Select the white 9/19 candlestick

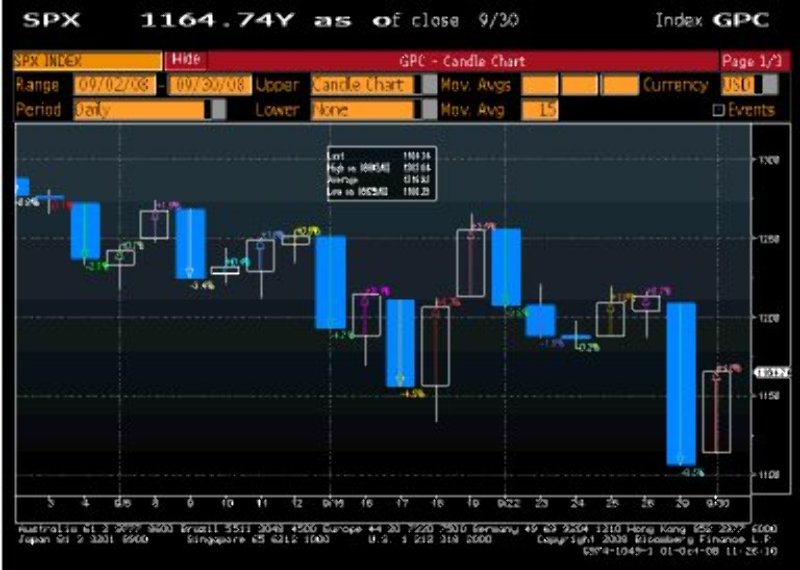click(x=470, y=263)
